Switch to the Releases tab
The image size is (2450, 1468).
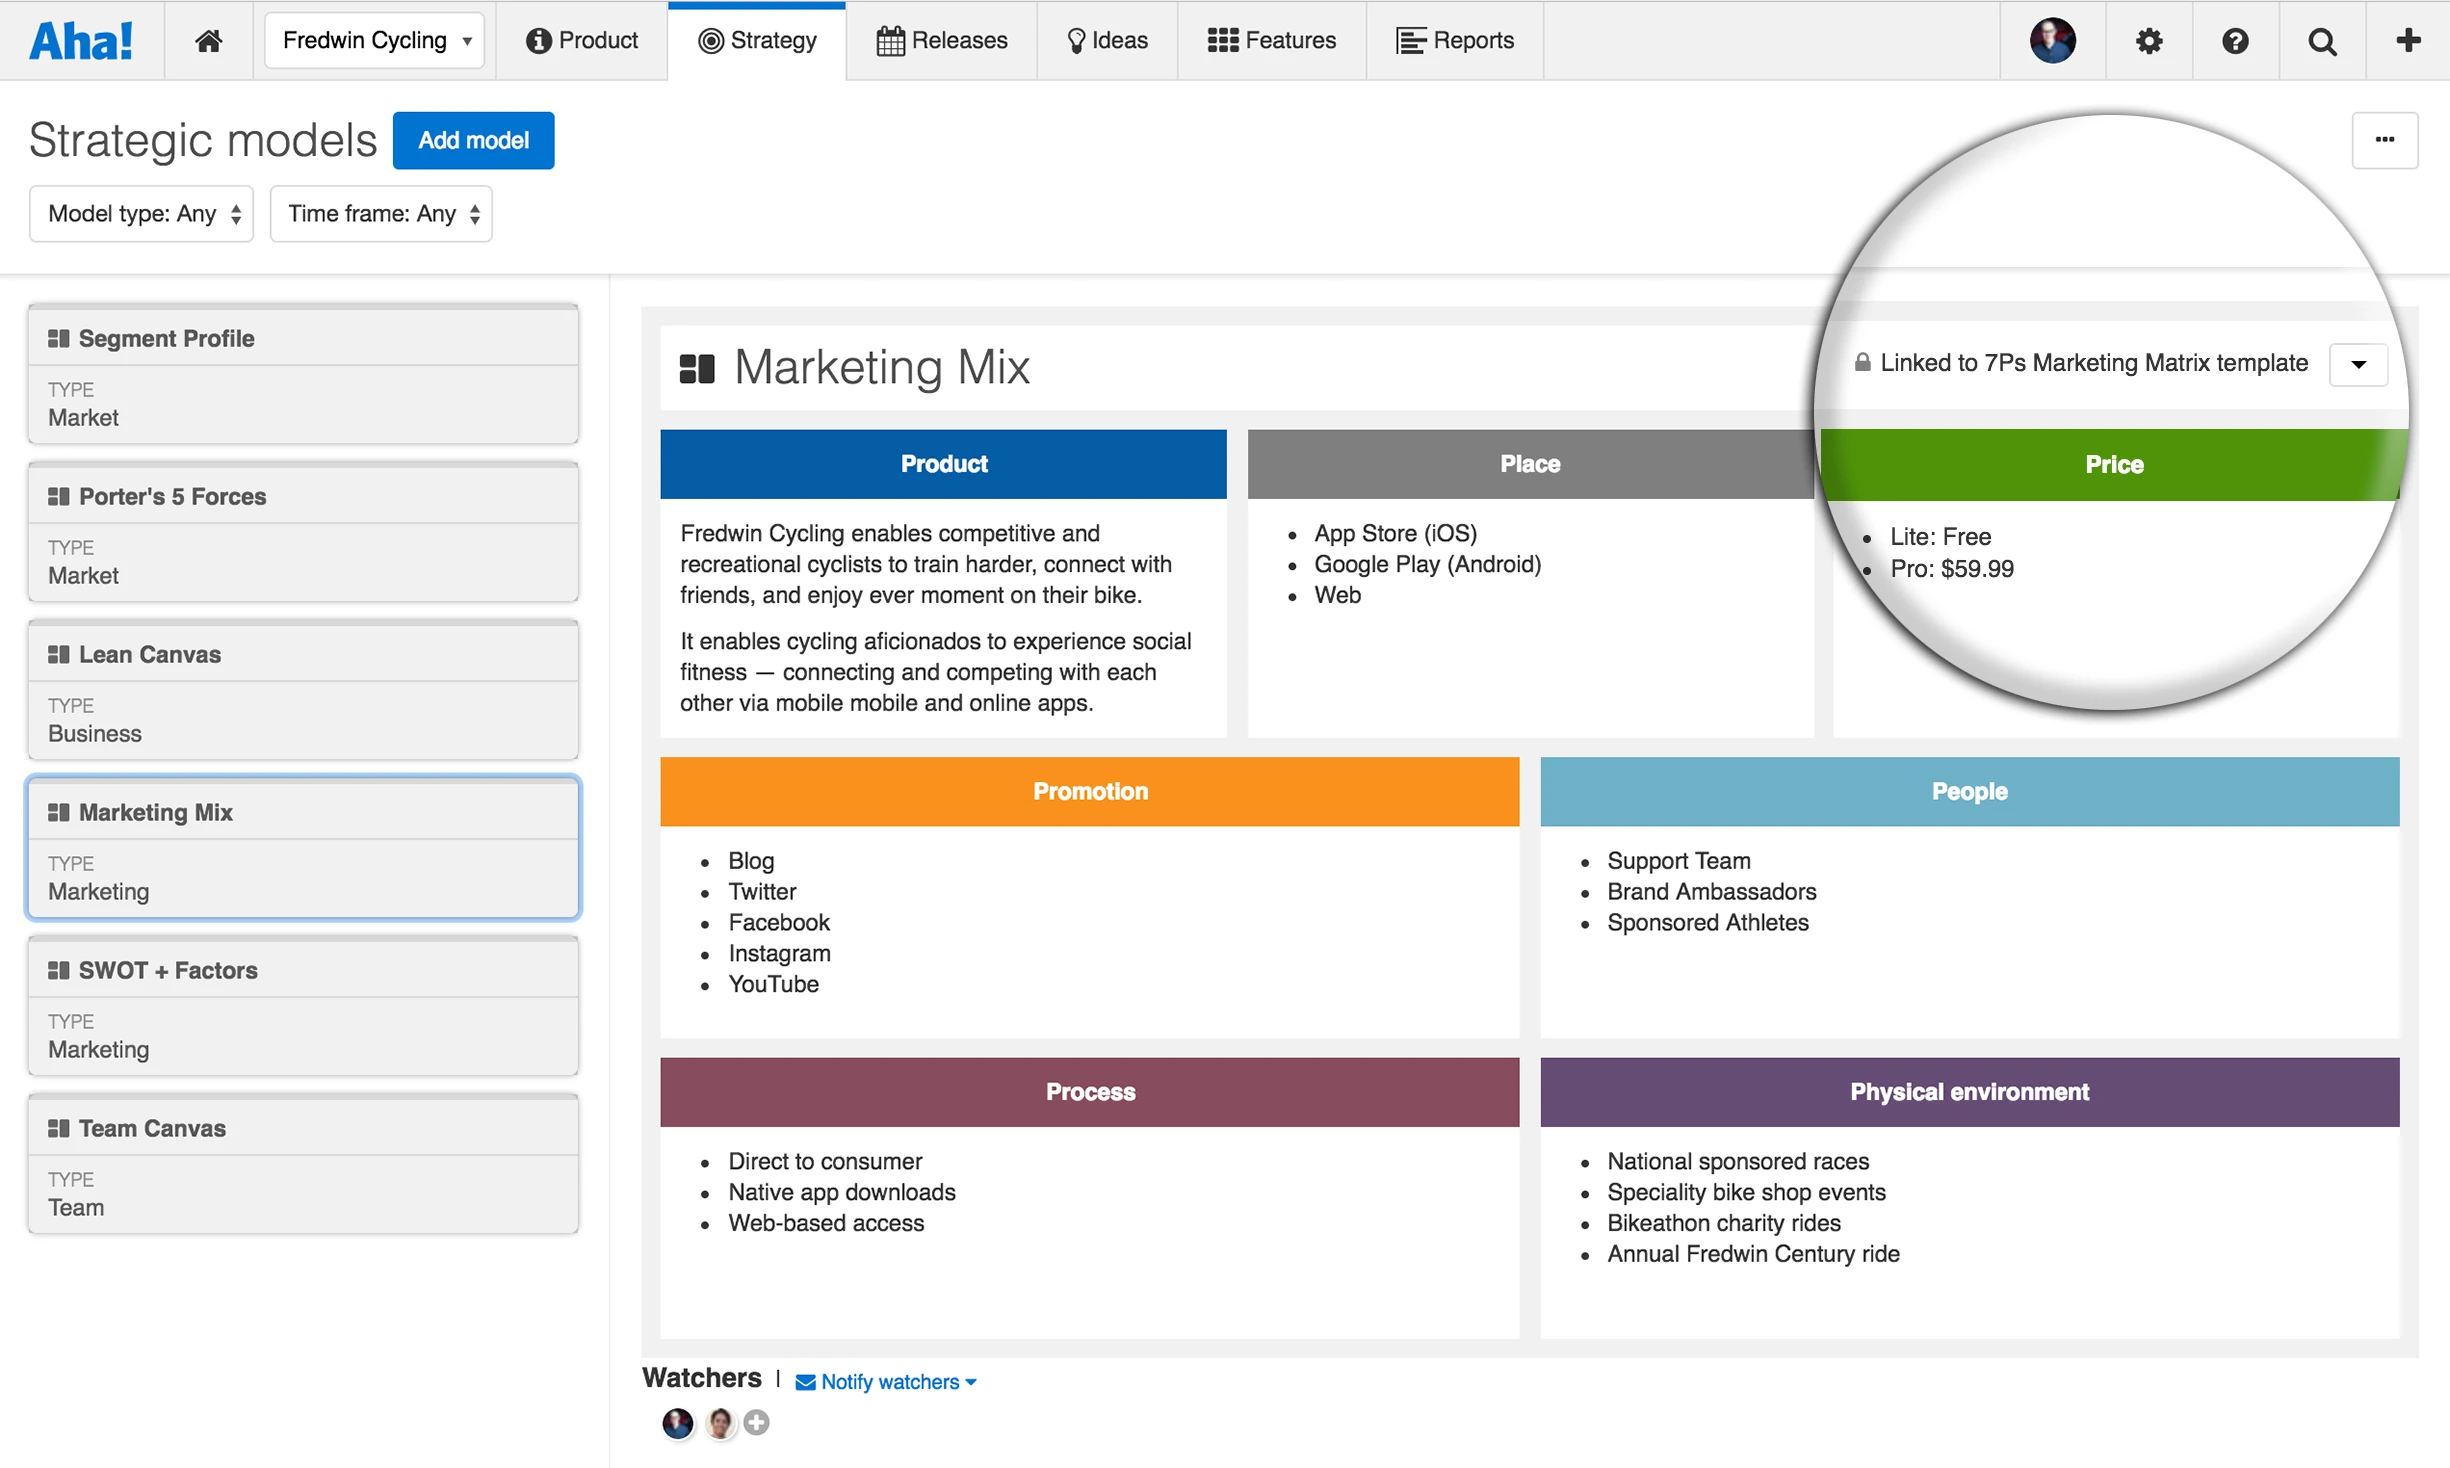941,40
